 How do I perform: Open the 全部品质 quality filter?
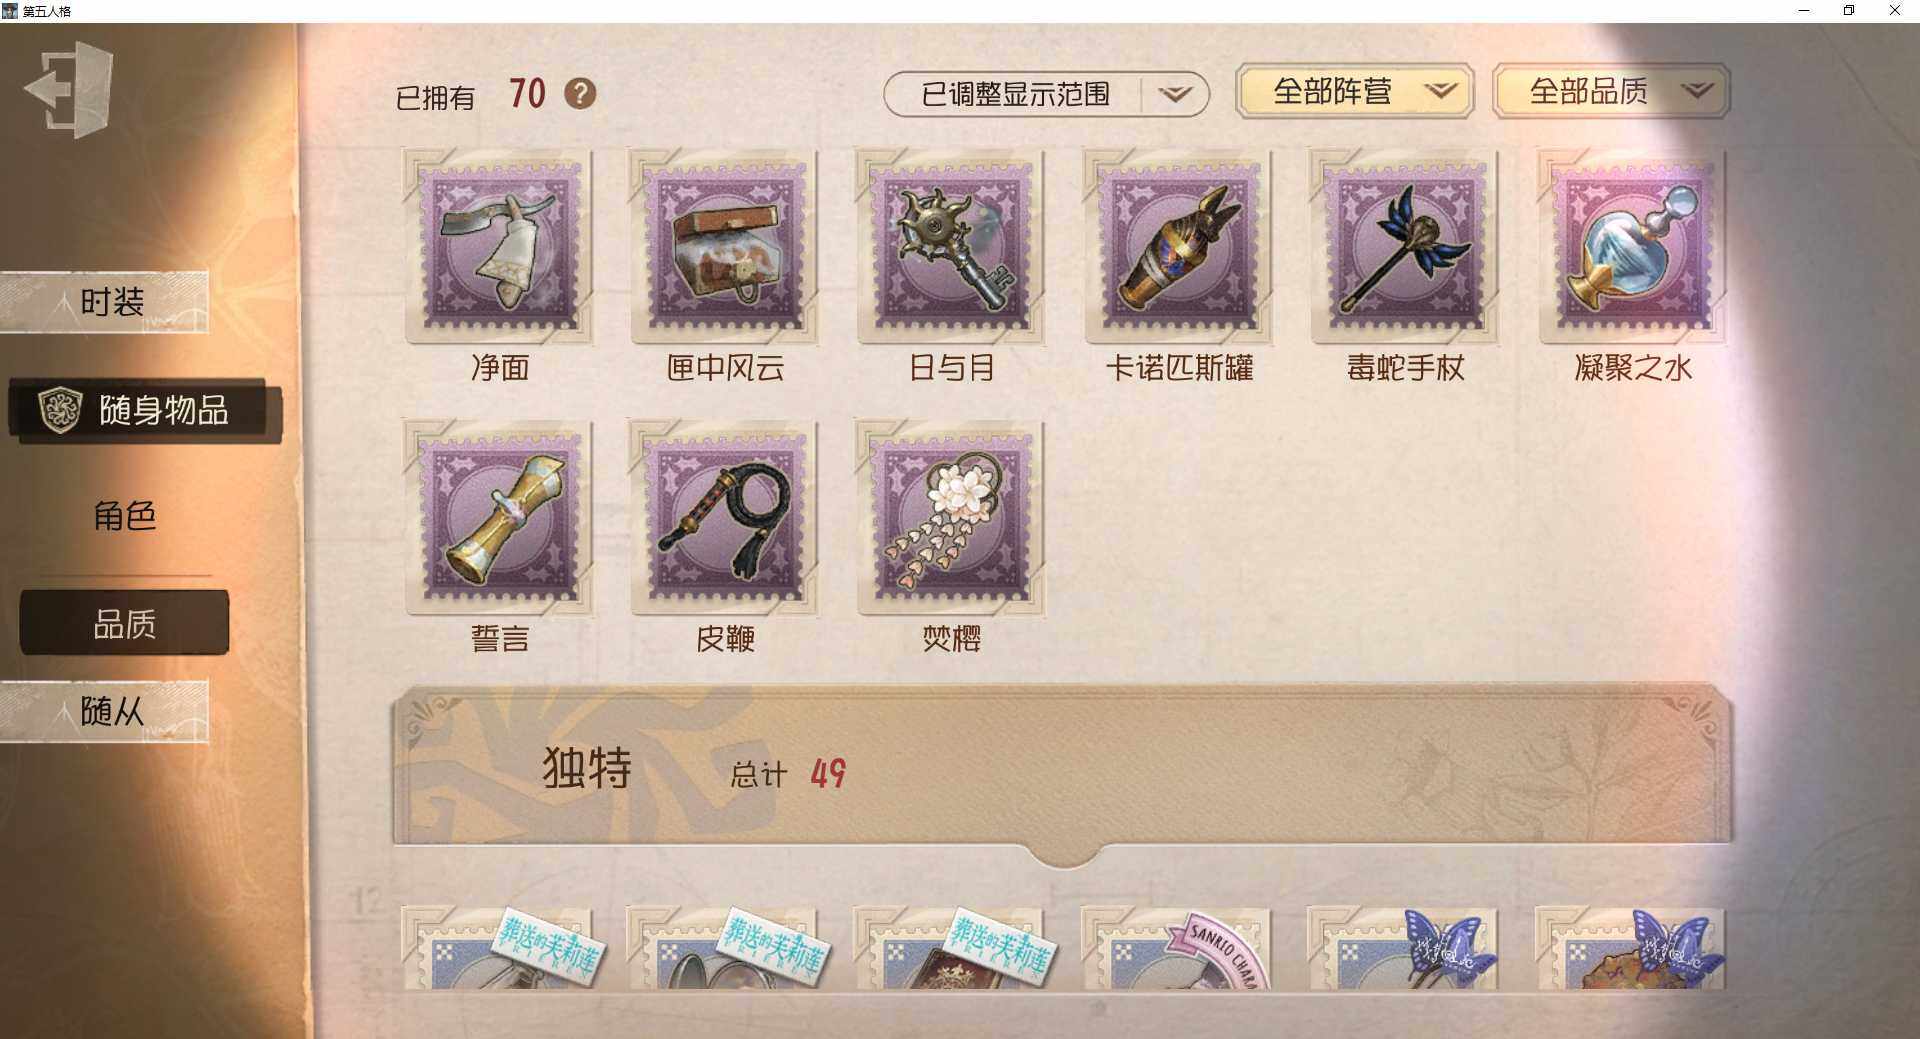(1611, 92)
